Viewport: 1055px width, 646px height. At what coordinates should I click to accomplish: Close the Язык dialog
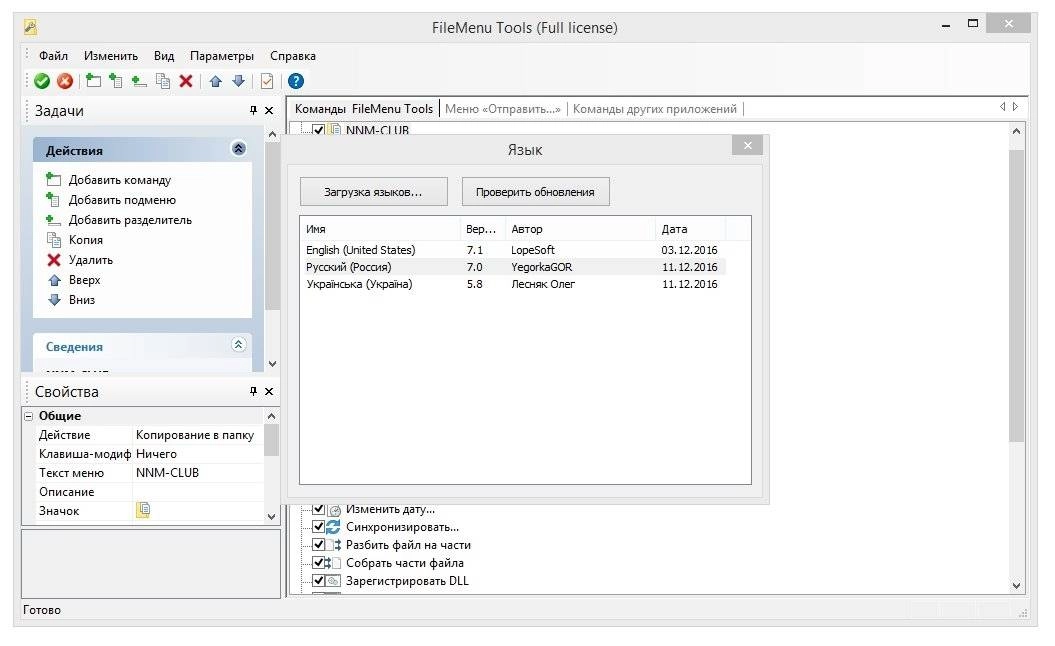[747, 145]
